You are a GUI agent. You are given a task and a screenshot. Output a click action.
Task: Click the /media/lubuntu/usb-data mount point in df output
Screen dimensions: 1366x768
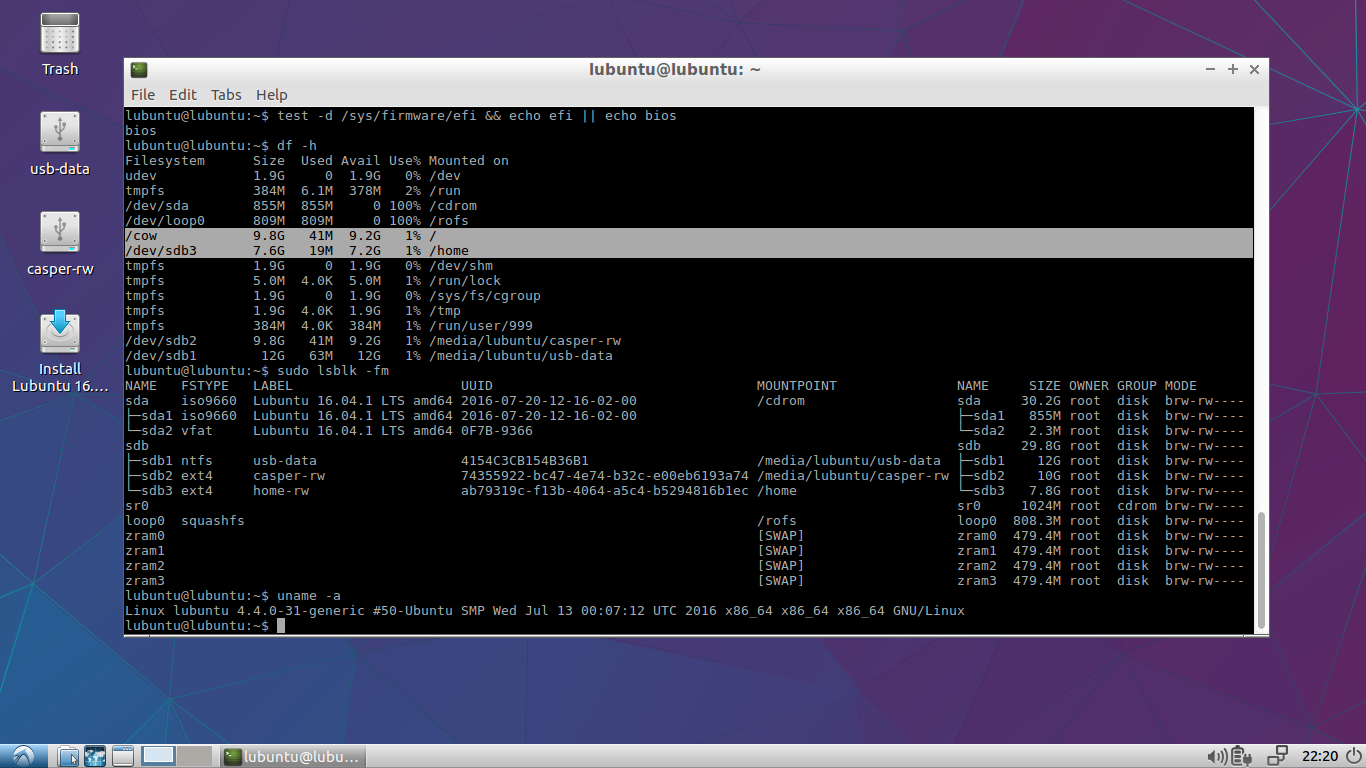click(521, 356)
